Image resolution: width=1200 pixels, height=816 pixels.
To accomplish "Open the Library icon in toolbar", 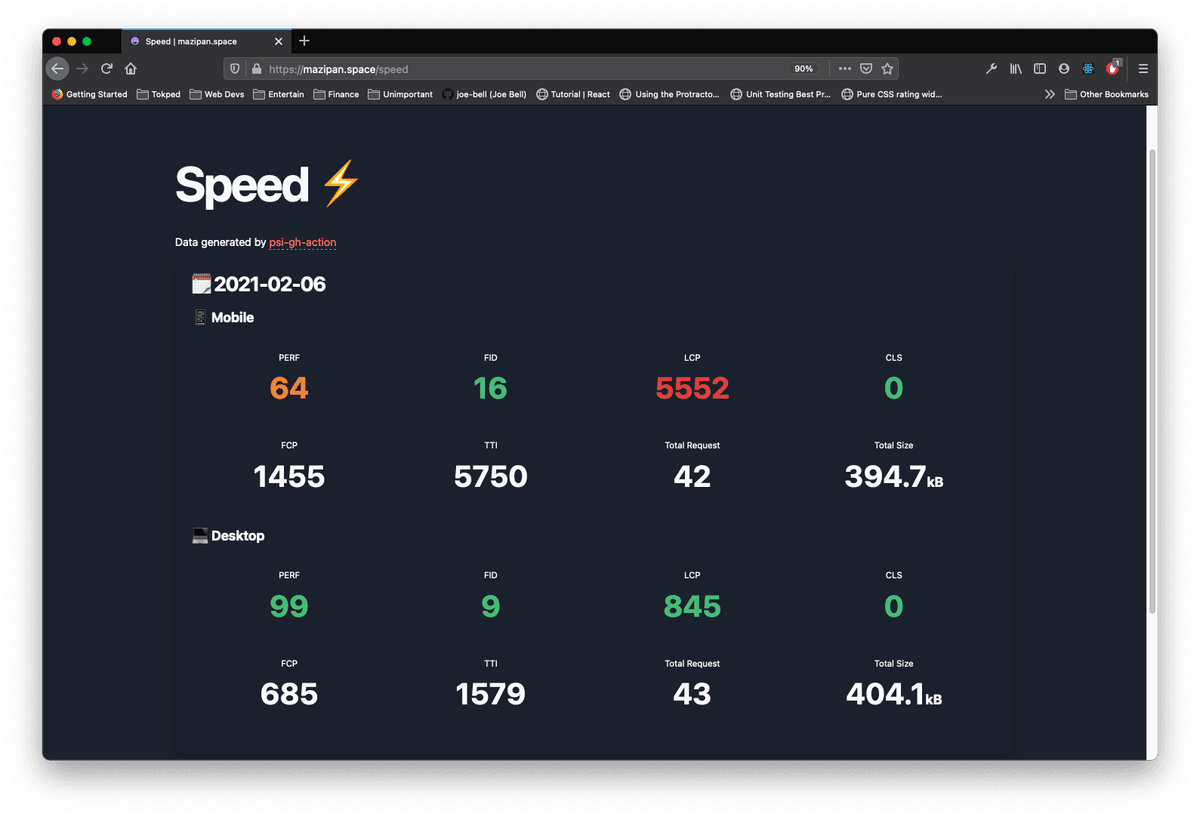I will [1015, 69].
